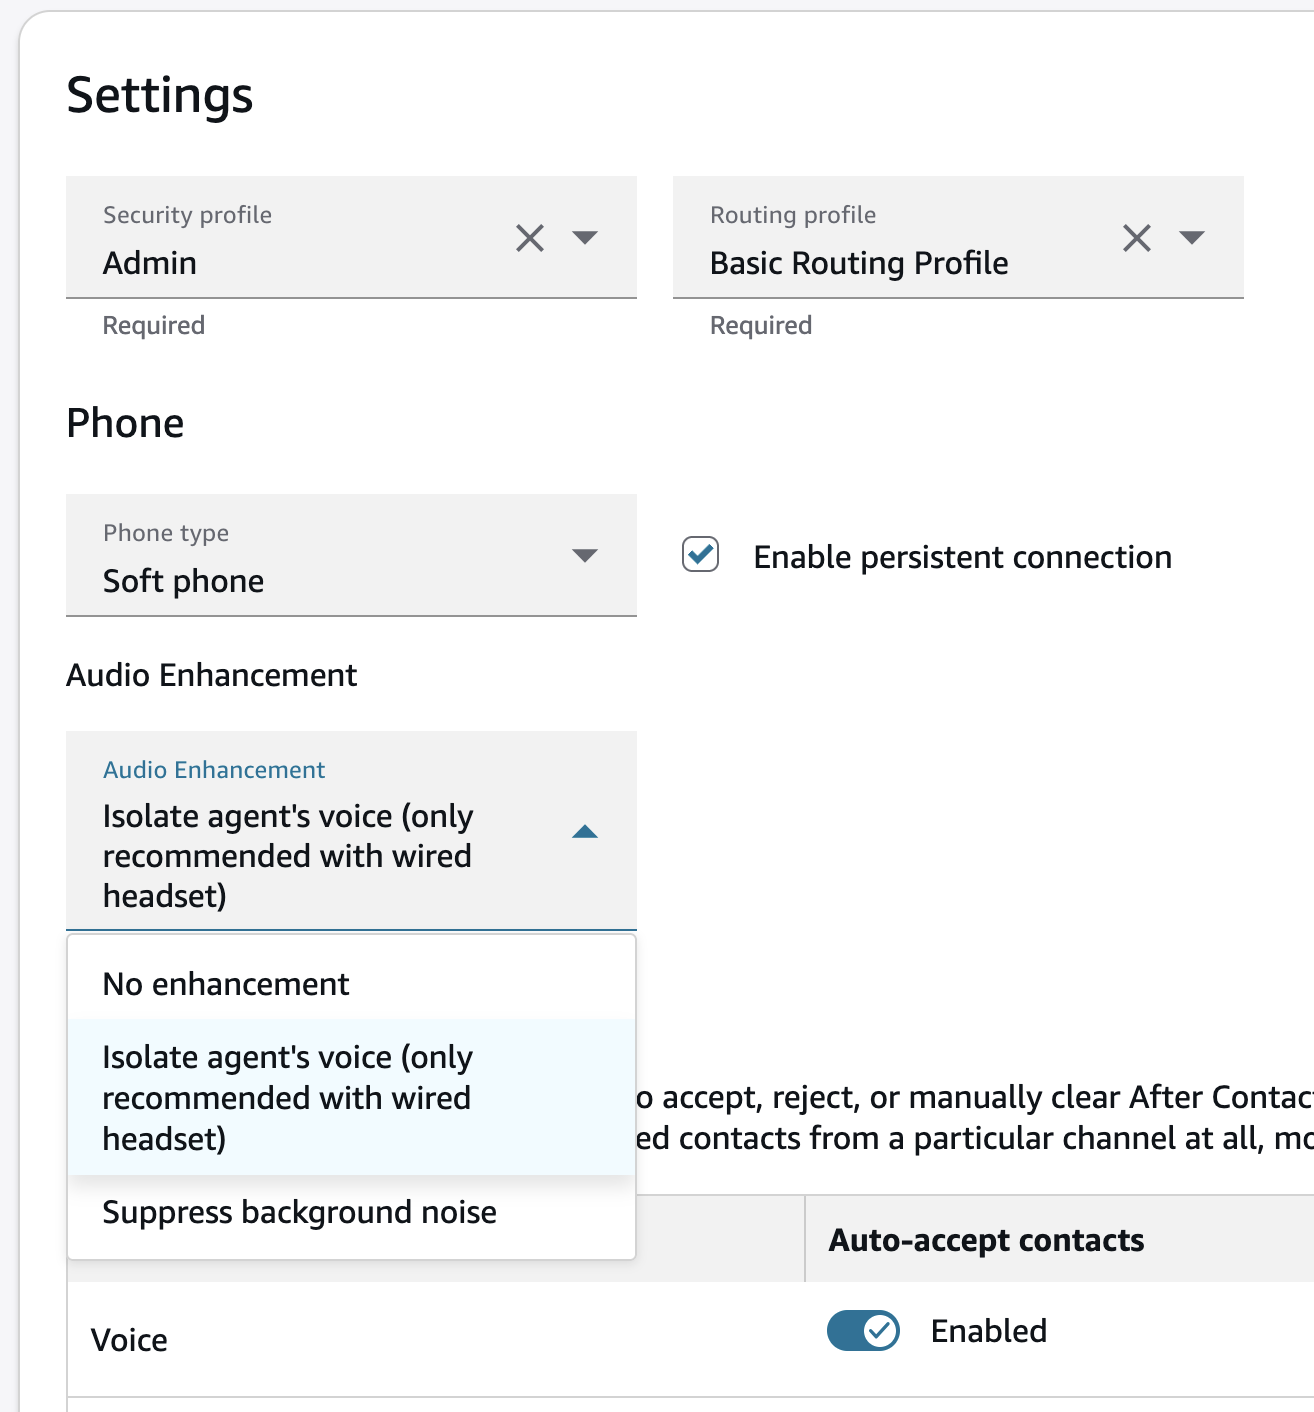
Task: Select the "No enhancement" option
Action: 226,984
